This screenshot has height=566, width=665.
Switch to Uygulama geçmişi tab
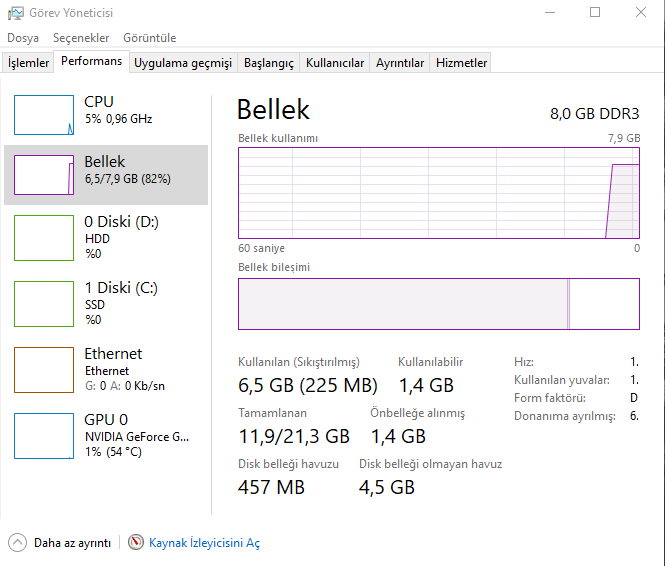click(183, 63)
